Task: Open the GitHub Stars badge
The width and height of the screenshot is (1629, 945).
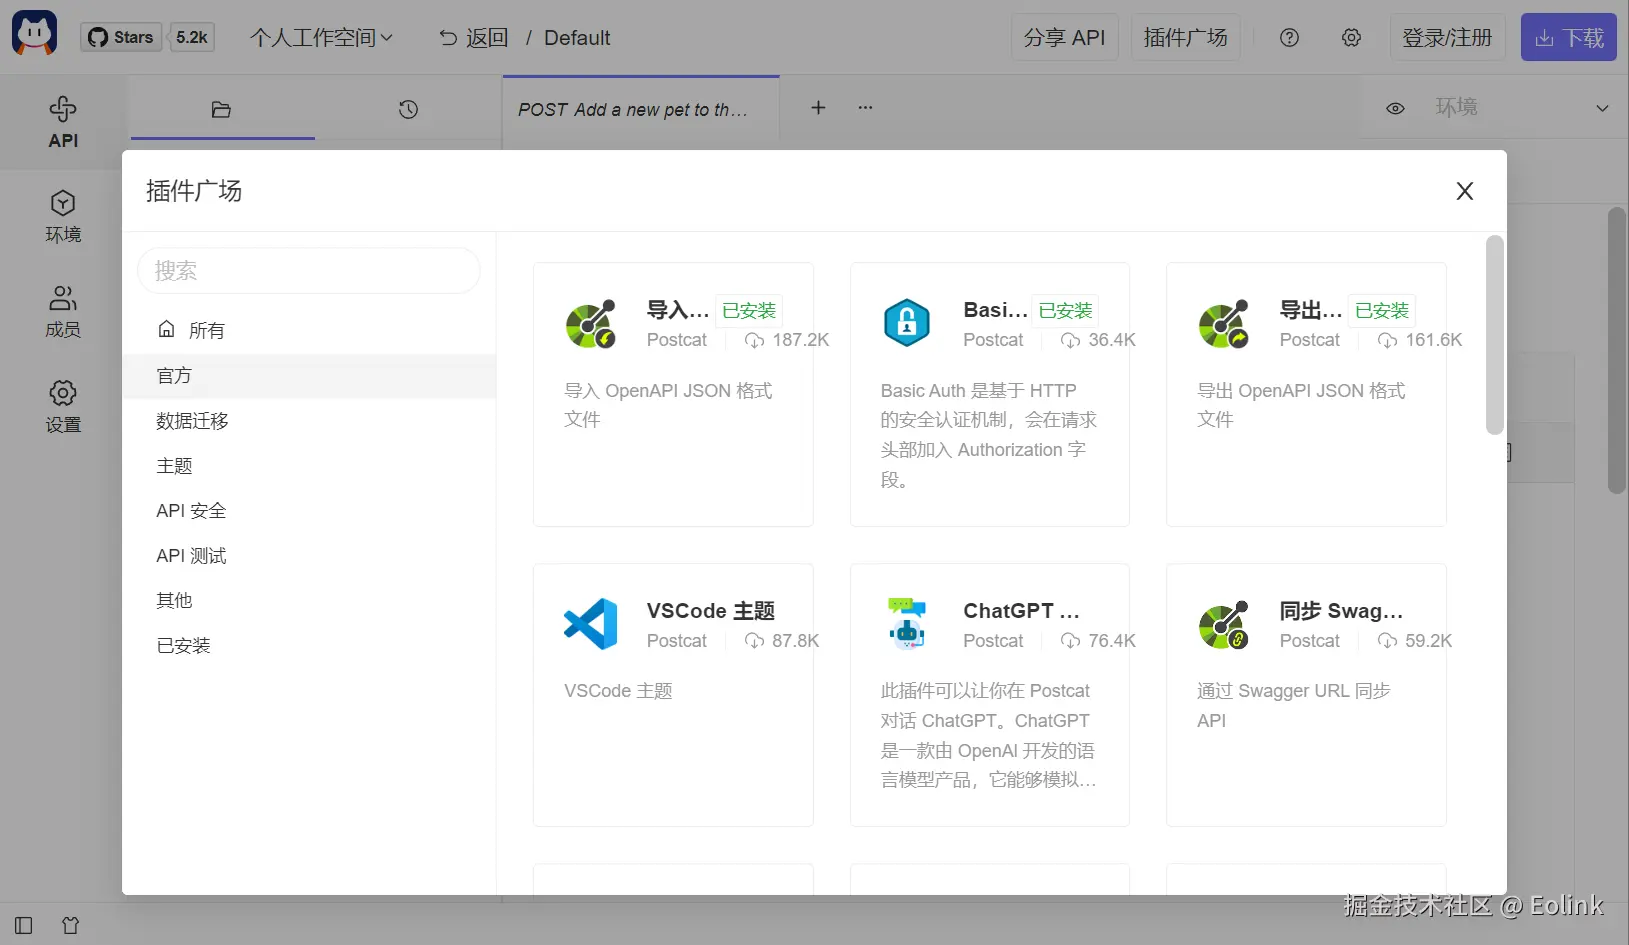Action: (x=121, y=38)
